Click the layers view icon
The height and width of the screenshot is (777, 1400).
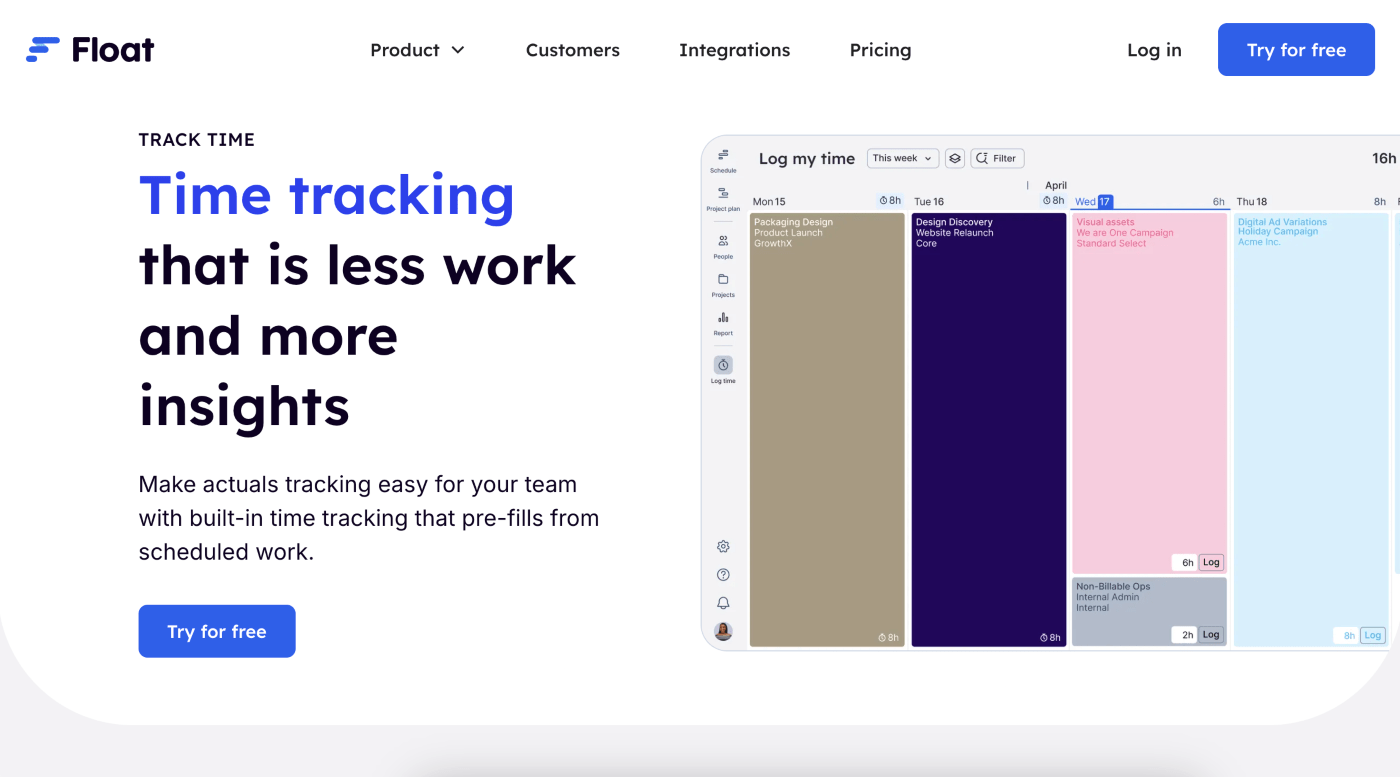point(955,158)
